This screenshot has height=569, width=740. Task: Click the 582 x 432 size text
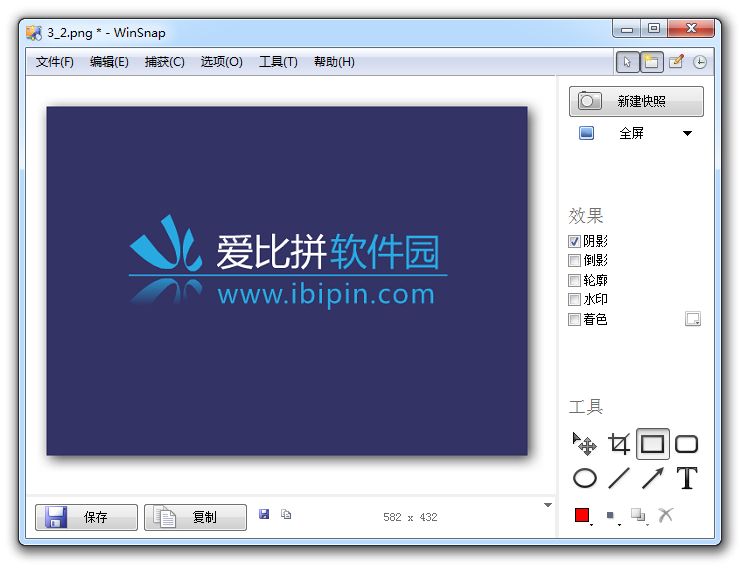pos(410,517)
